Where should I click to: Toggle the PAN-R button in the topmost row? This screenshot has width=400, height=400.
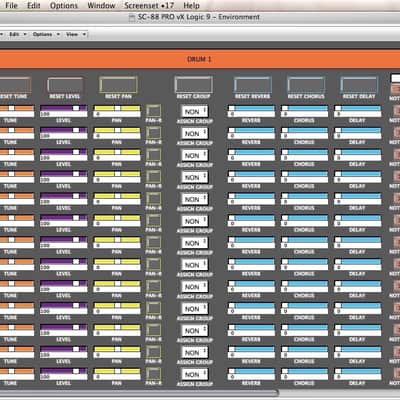153,111
